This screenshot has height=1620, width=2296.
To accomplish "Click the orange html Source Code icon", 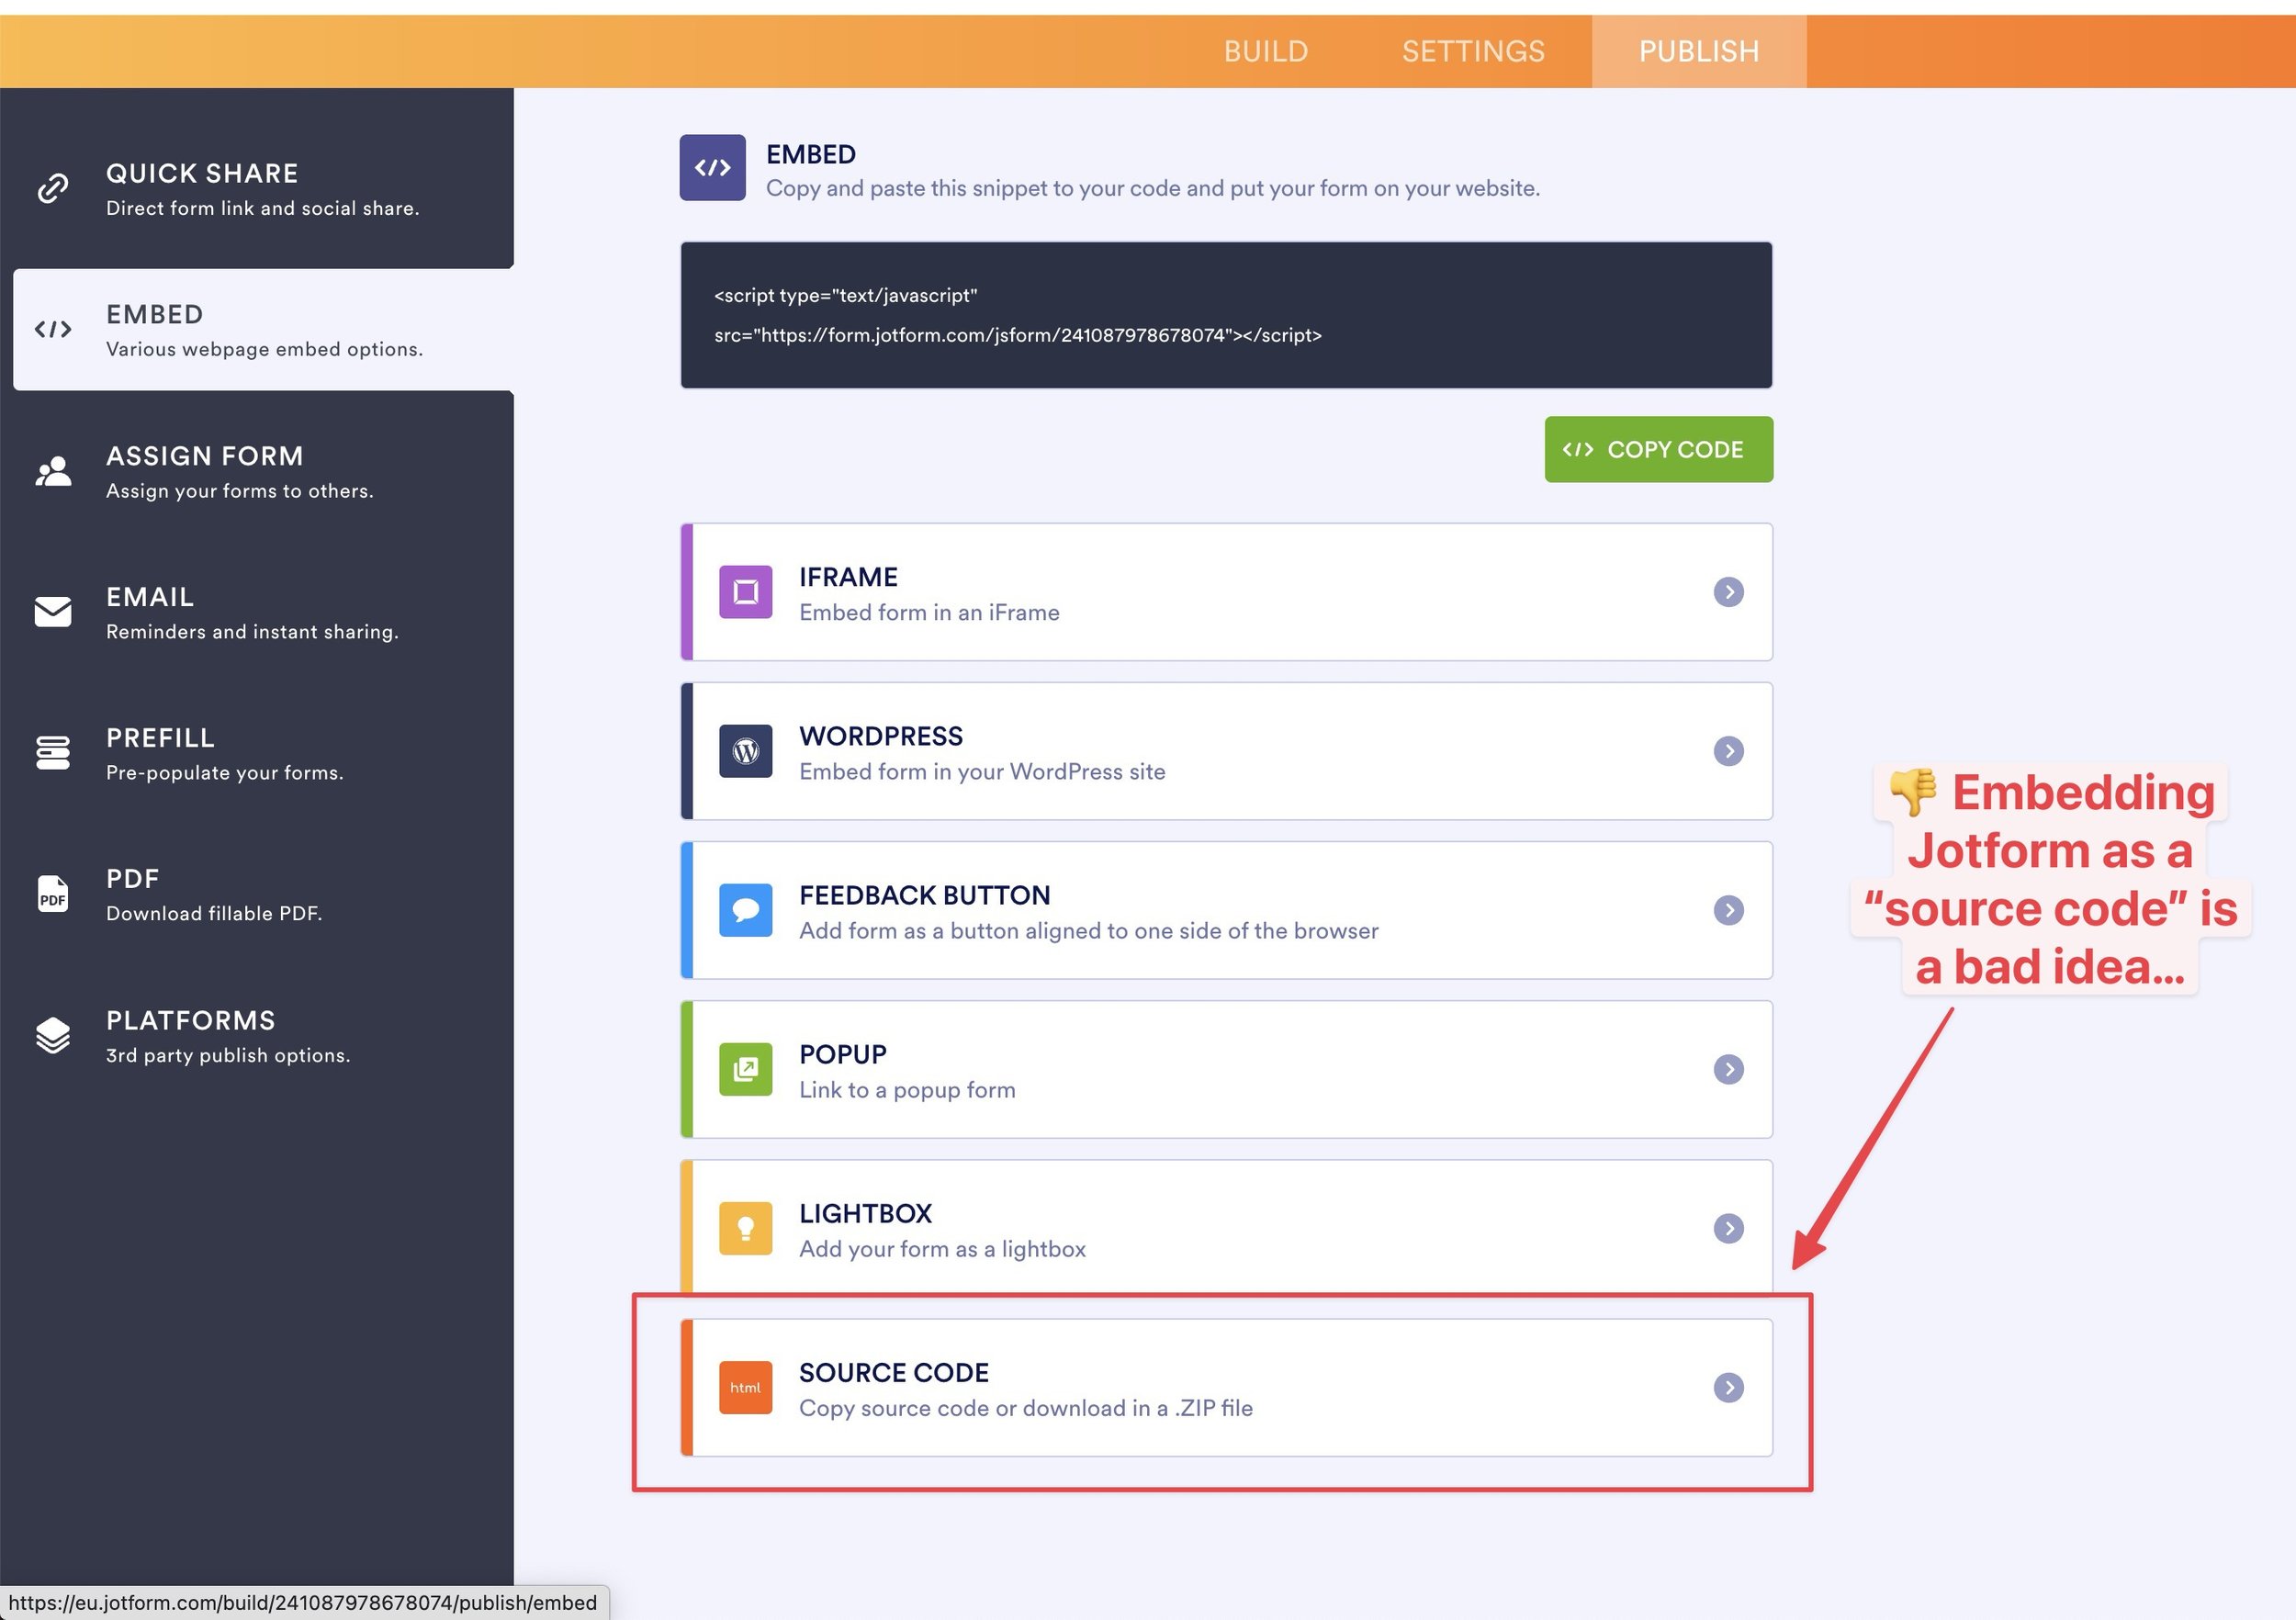I will 745,1387.
